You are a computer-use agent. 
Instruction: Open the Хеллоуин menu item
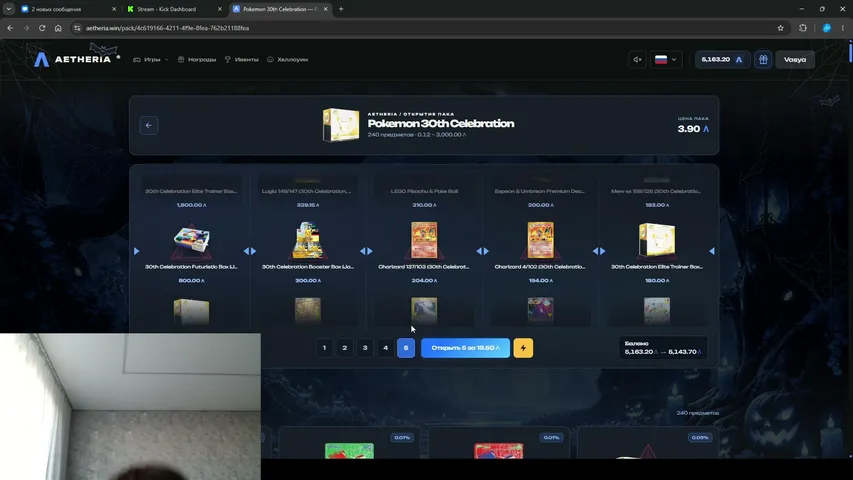287,59
